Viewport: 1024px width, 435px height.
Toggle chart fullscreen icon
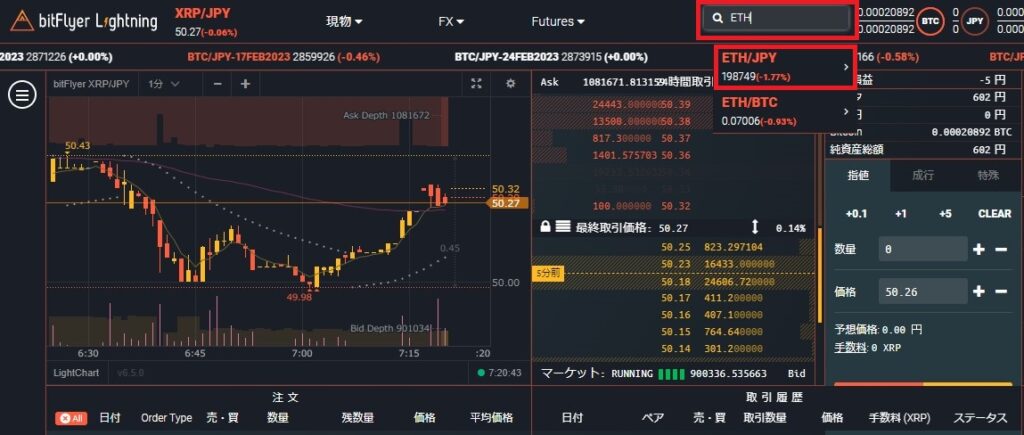coord(477,83)
